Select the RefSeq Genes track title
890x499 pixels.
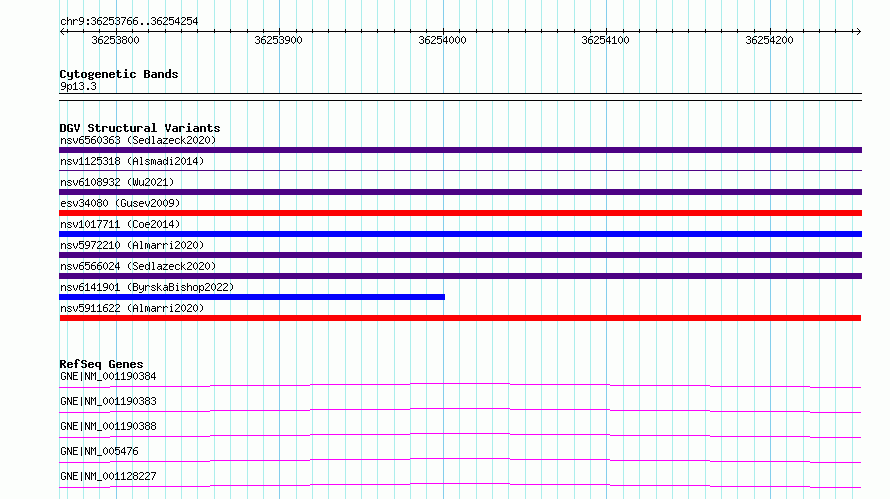(102, 364)
